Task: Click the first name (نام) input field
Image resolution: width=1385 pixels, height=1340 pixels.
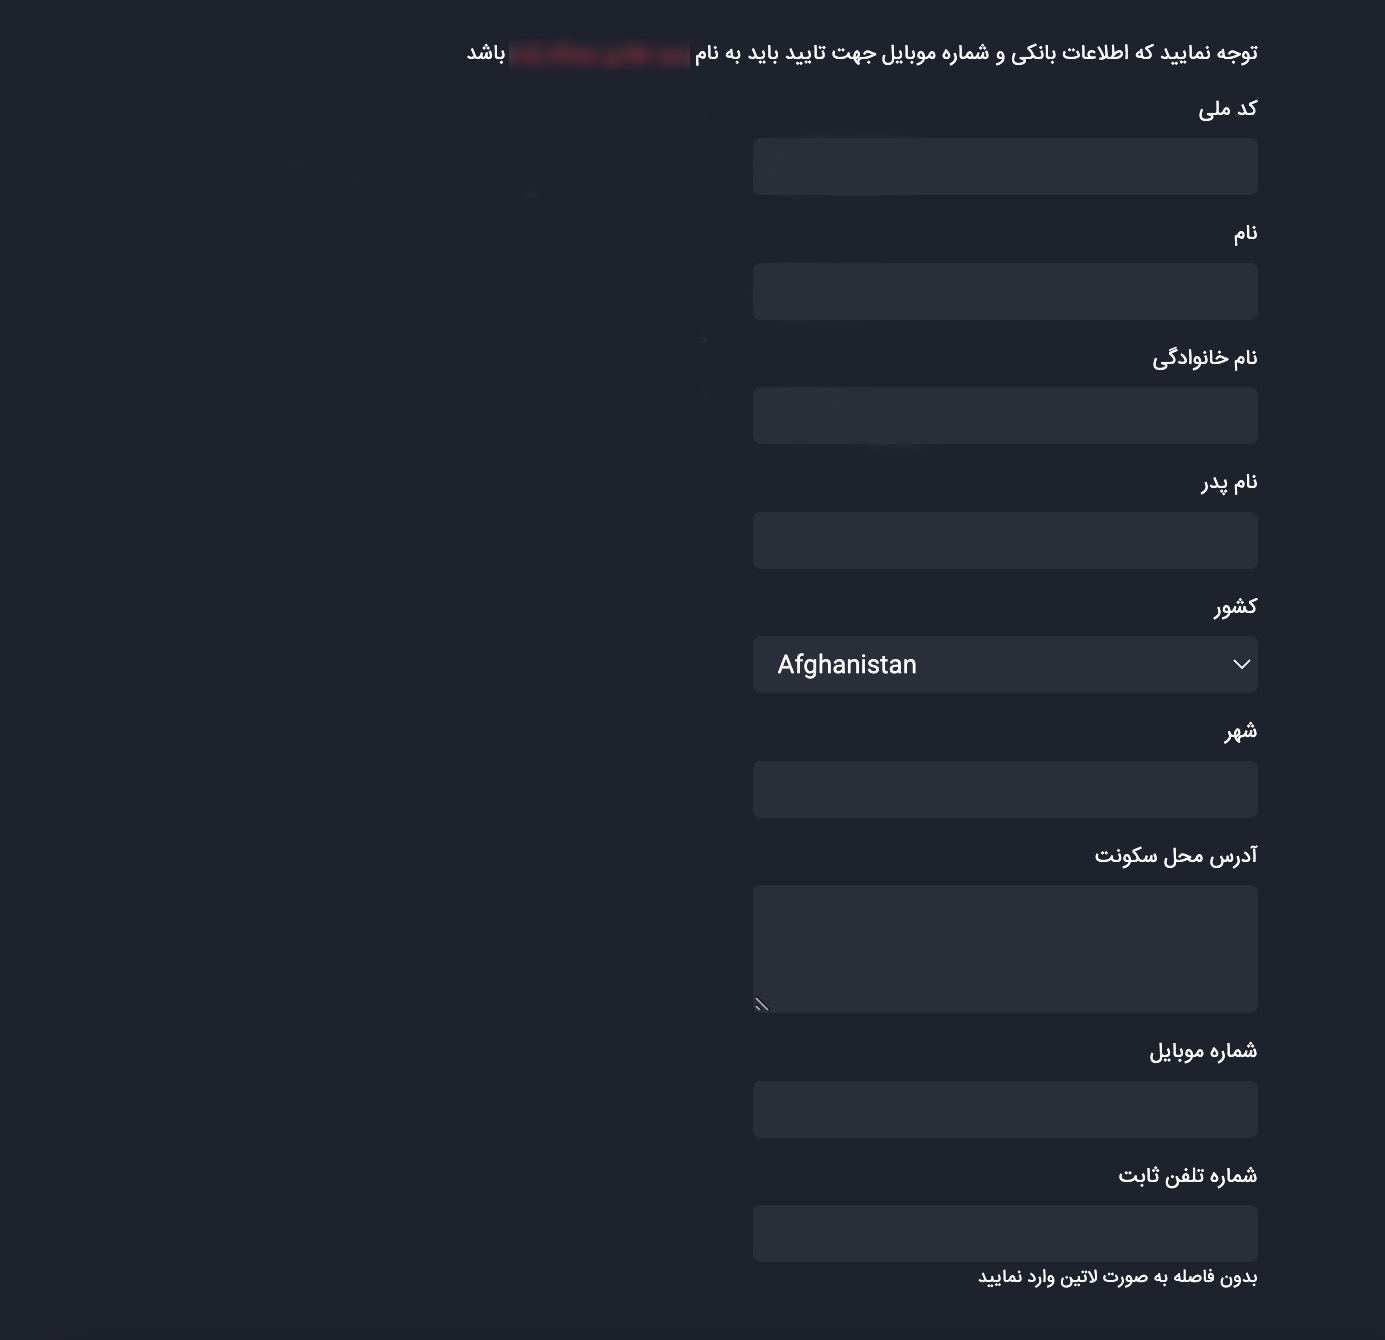Action: (1004, 292)
